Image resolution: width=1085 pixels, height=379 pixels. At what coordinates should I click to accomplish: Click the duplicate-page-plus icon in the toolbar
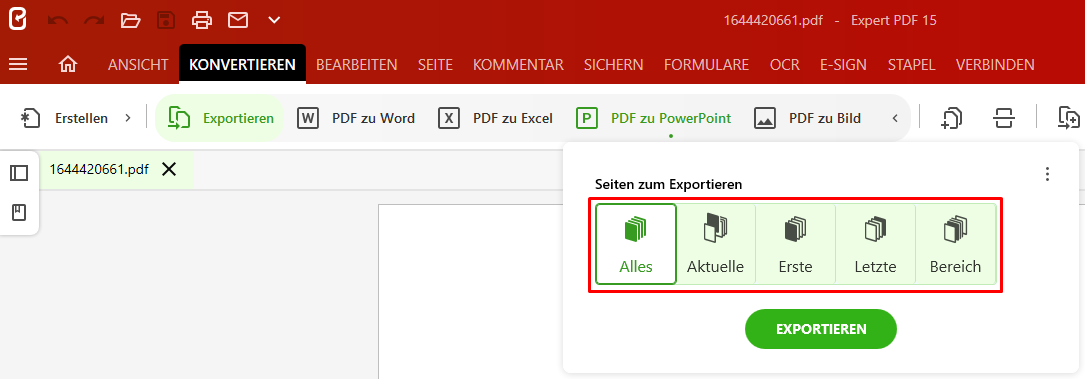[952, 118]
